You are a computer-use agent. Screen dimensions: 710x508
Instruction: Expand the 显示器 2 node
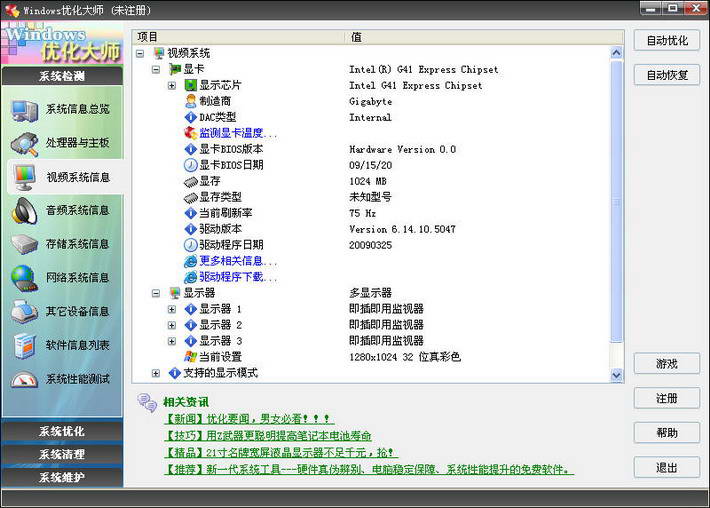172,325
